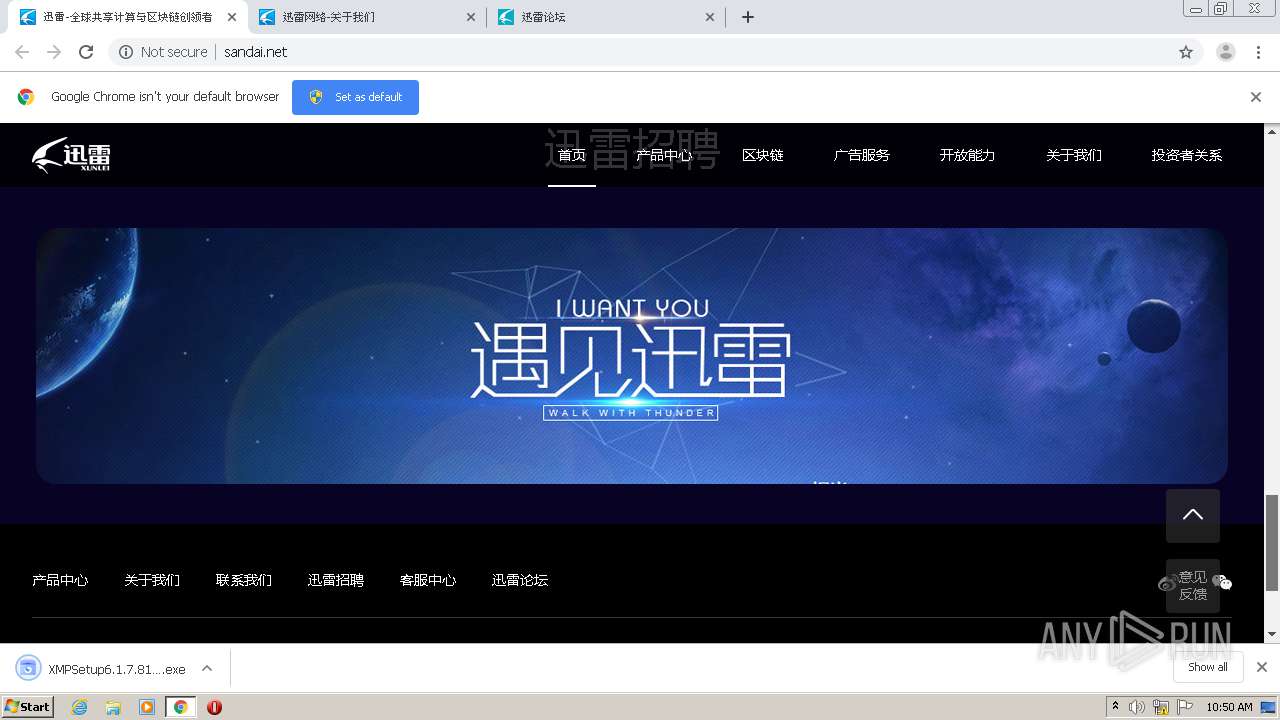Click the network tray icon

point(1161,707)
